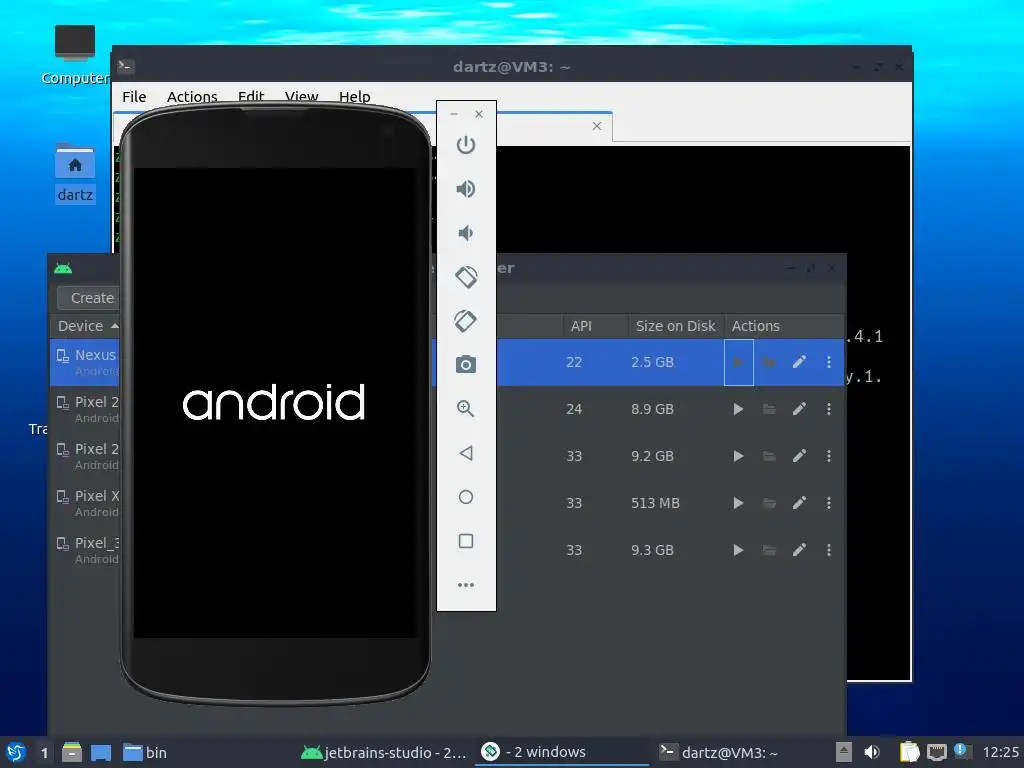Open the terminal File menu
Viewport: 1024px width, 768px height.
(134, 97)
